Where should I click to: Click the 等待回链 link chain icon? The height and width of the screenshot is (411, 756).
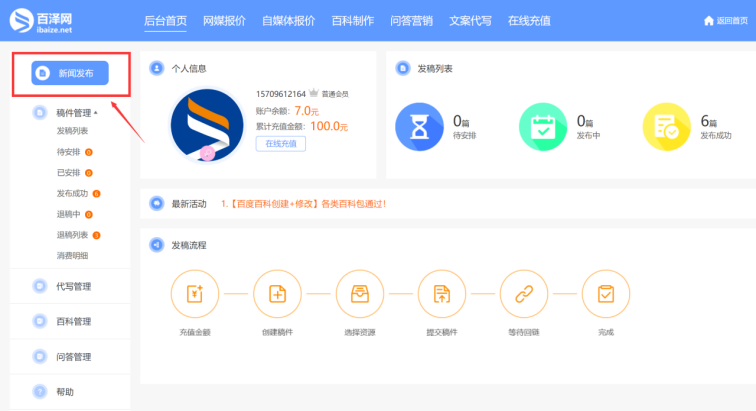[523, 294]
